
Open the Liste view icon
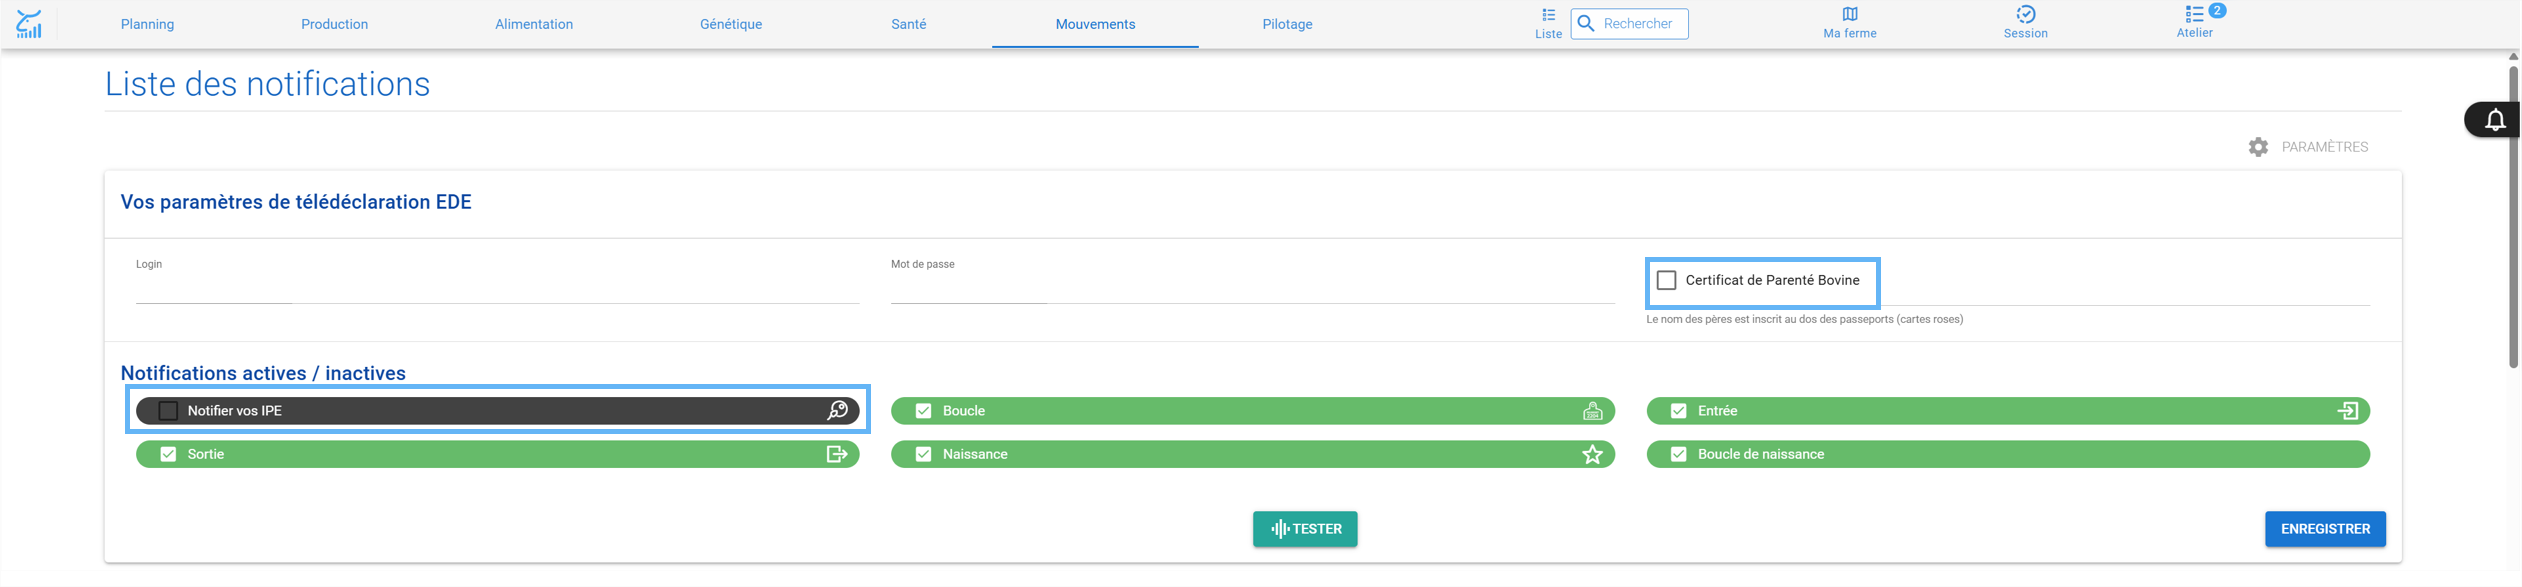click(1548, 15)
